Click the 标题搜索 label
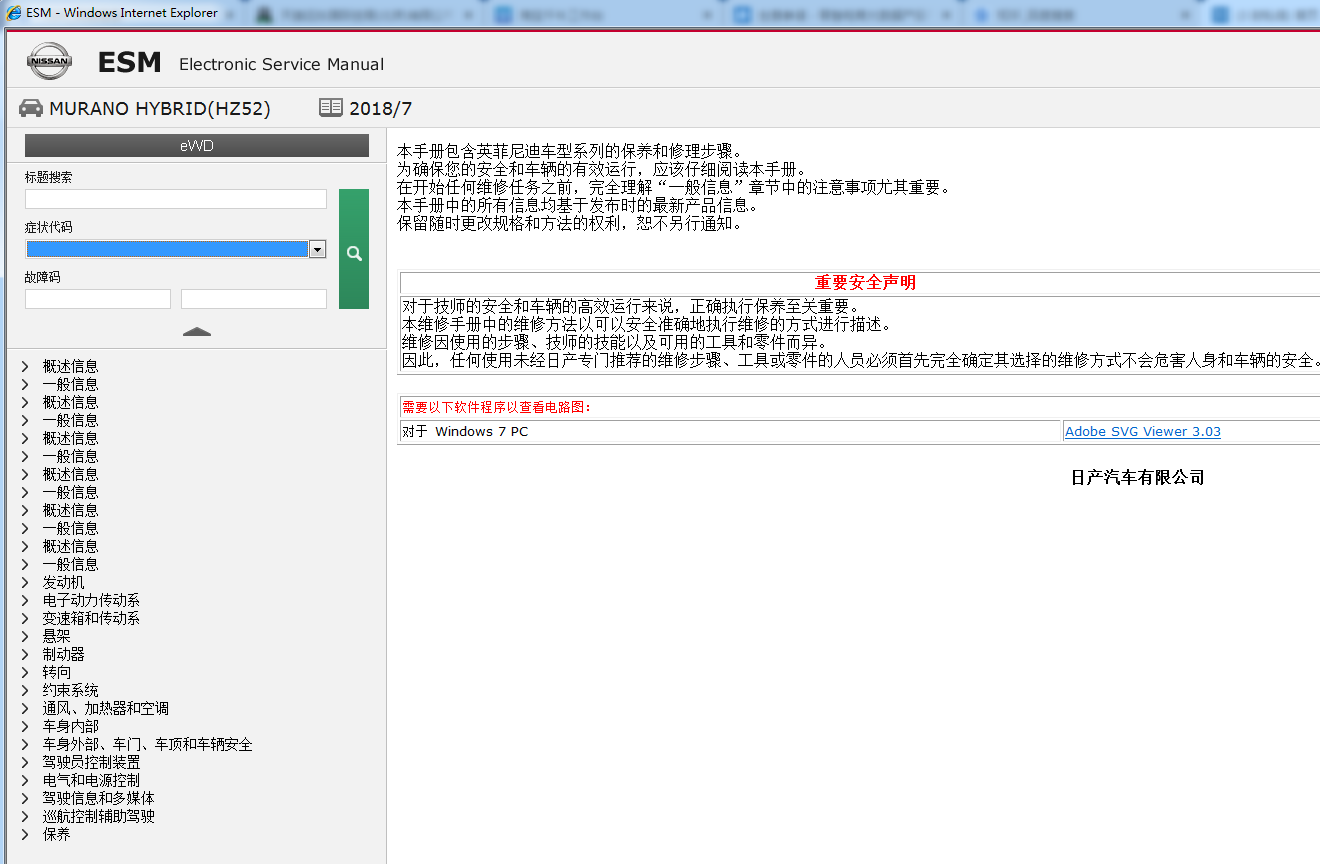The height and width of the screenshot is (864, 1320). coord(49,177)
